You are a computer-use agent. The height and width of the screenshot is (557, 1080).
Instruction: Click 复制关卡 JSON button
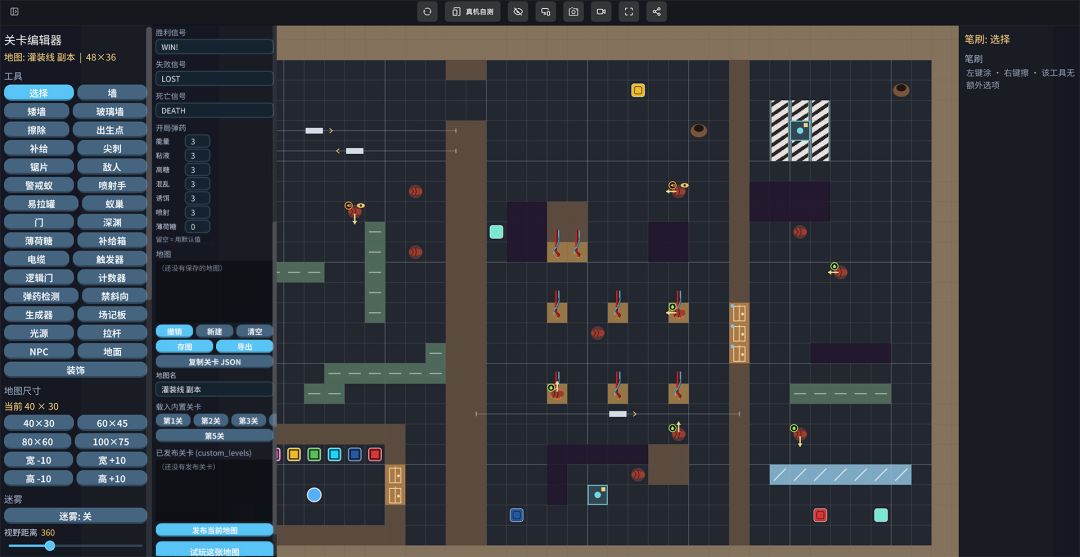[x=214, y=361]
